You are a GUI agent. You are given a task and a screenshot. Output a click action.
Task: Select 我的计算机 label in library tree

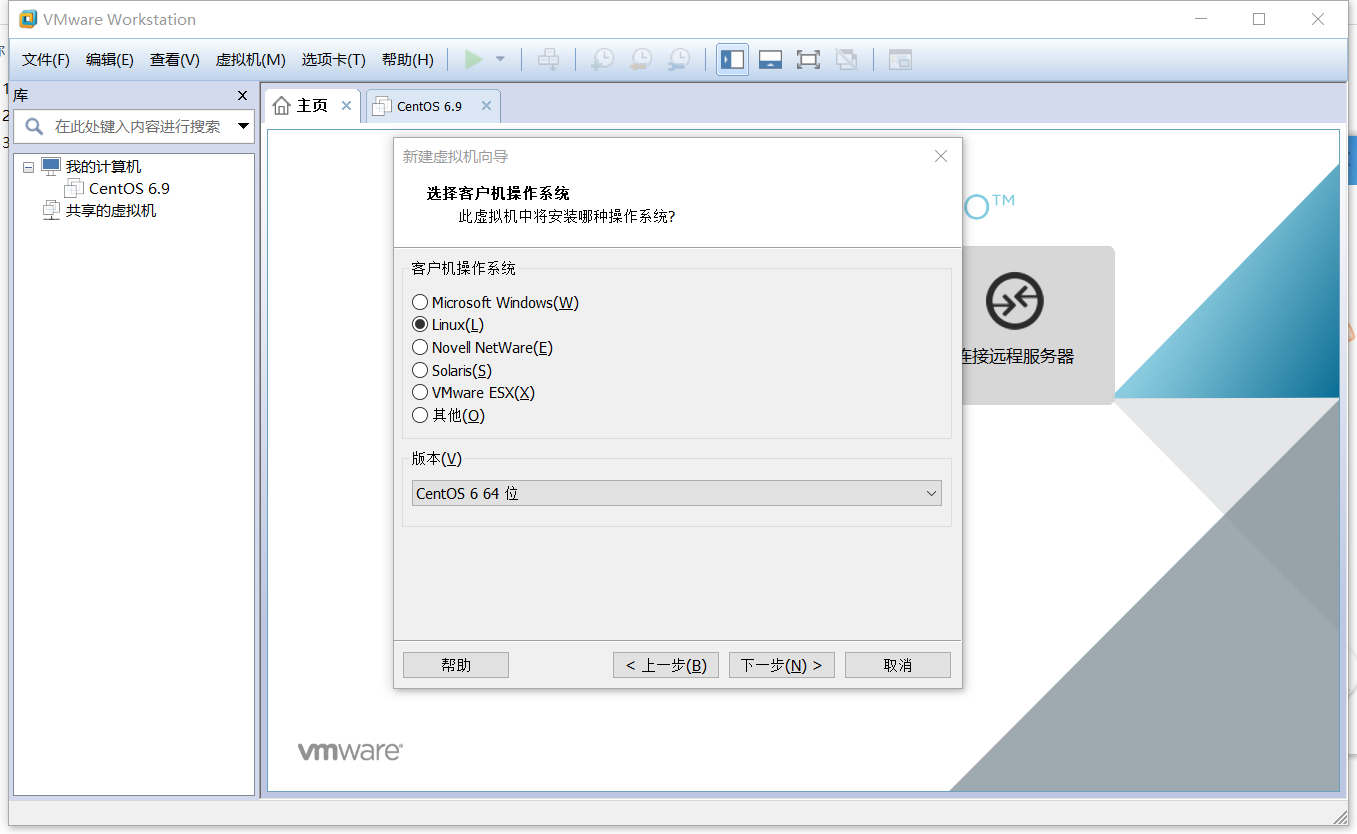(x=104, y=167)
